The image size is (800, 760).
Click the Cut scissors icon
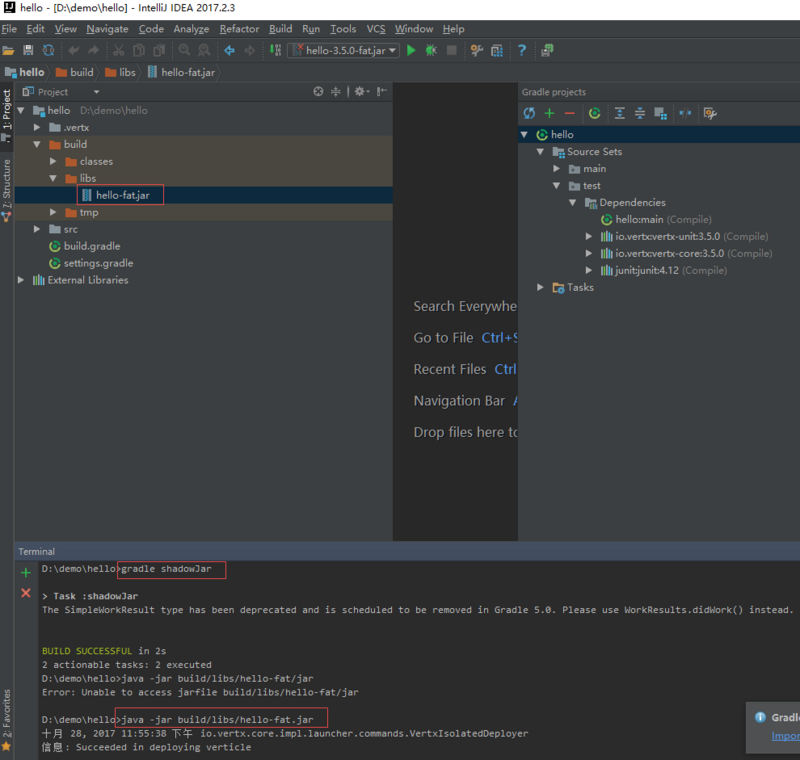tap(118, 50)
